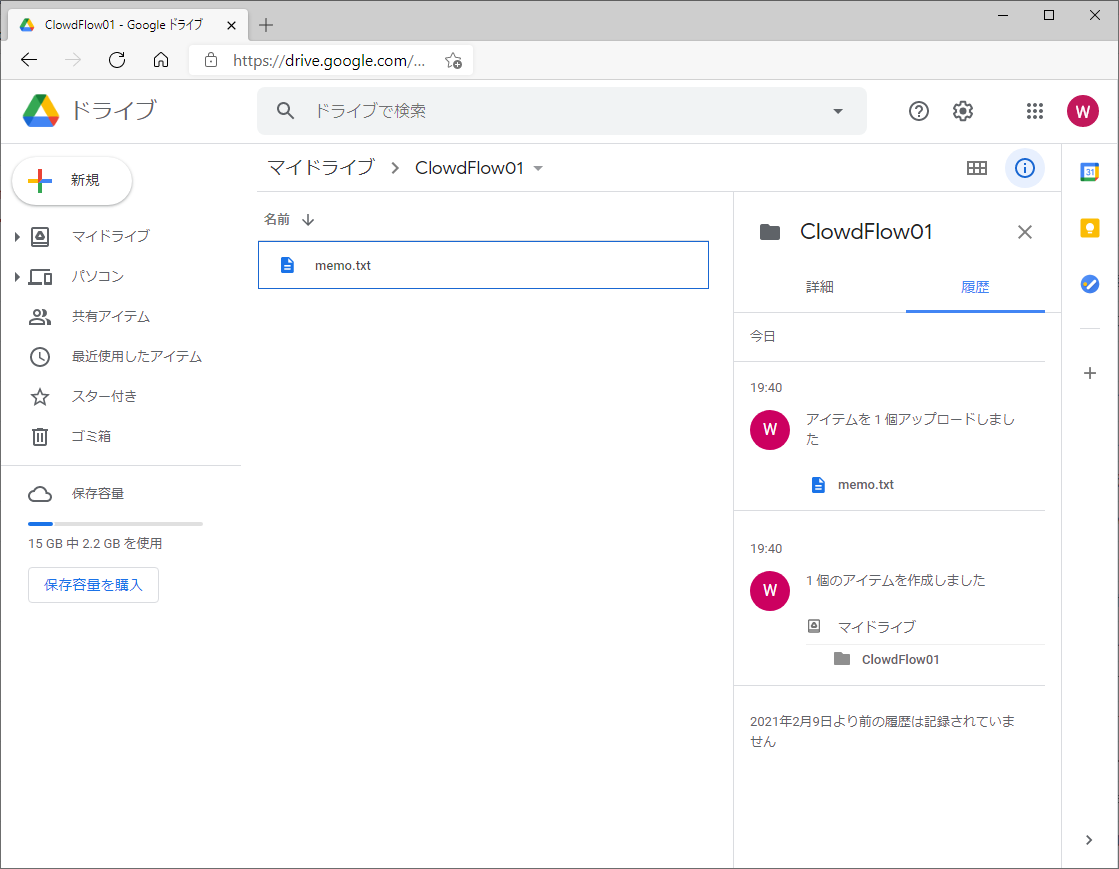Click the upload activity user avatar
The width and height of the screenshot is (1119, 869).
[x=770, y=430]
